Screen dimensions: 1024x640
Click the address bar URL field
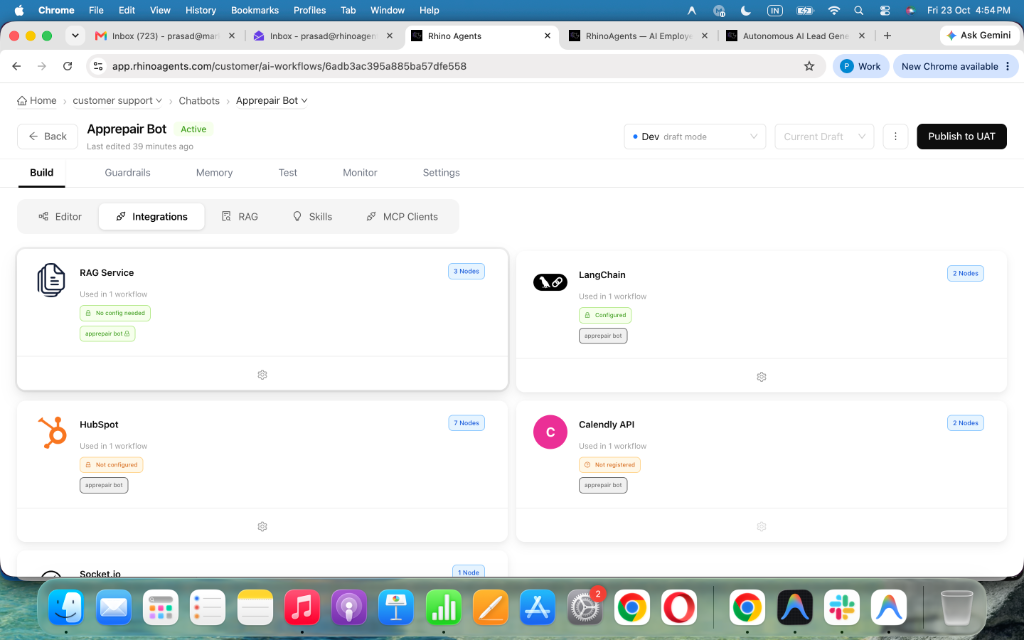click(456, 66)
